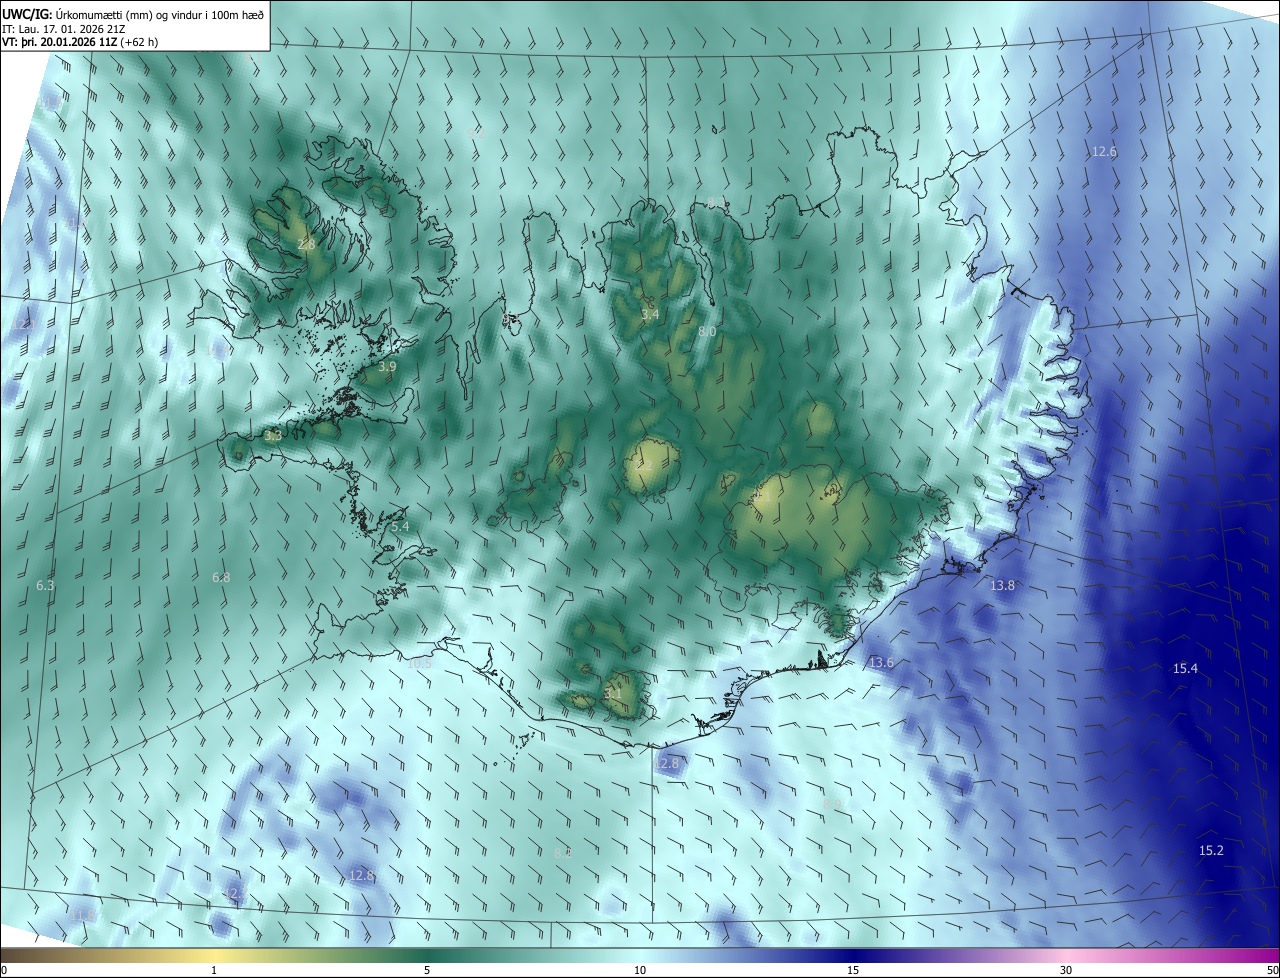Viewport: 1280px width, 978px height.
Task: Click the faint ocean value "8.2"
Action: (x=562, y=853)
